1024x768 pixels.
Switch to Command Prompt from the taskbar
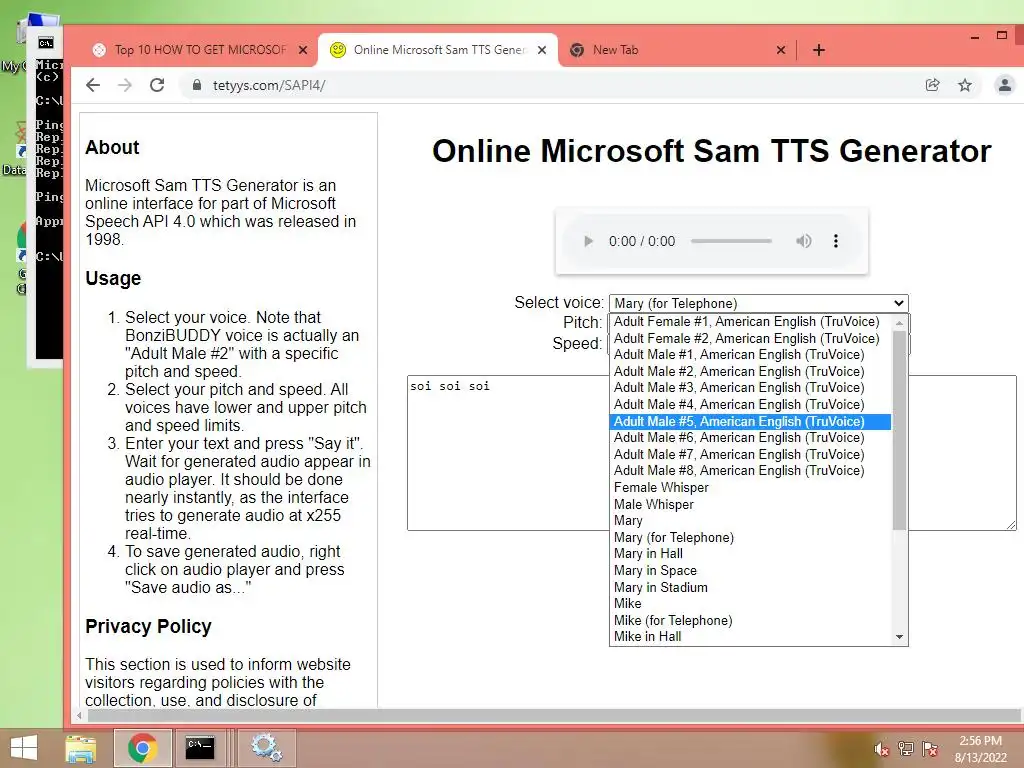tap(200, 748)
